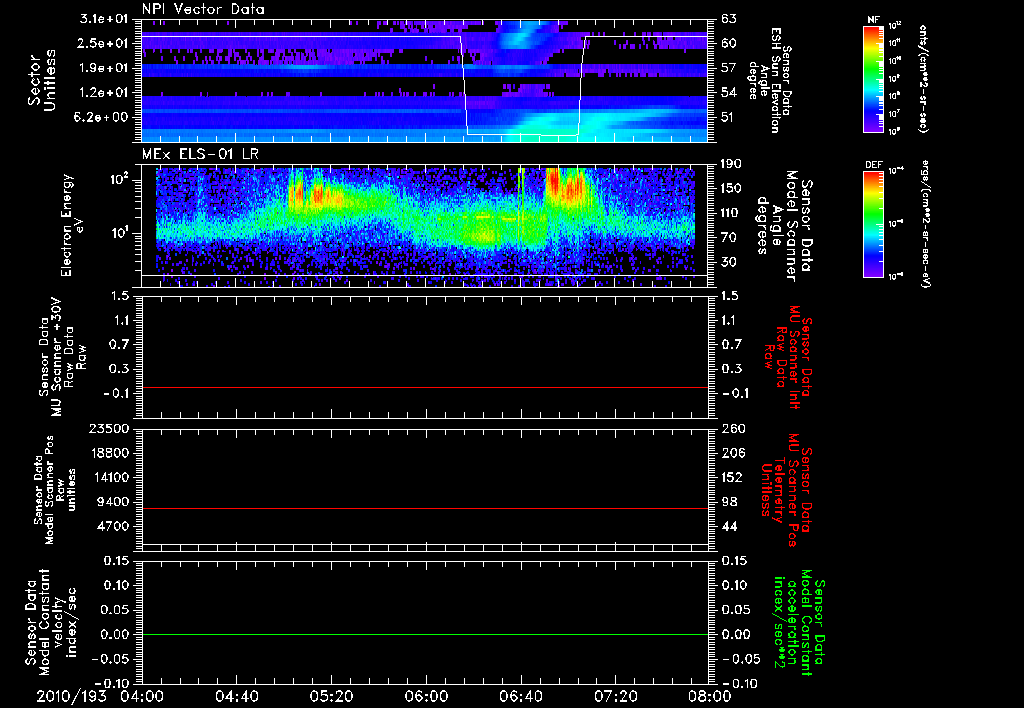Click the '08:00' time axis label
This screenshot has width=1024, height=708.
[710, 696]
